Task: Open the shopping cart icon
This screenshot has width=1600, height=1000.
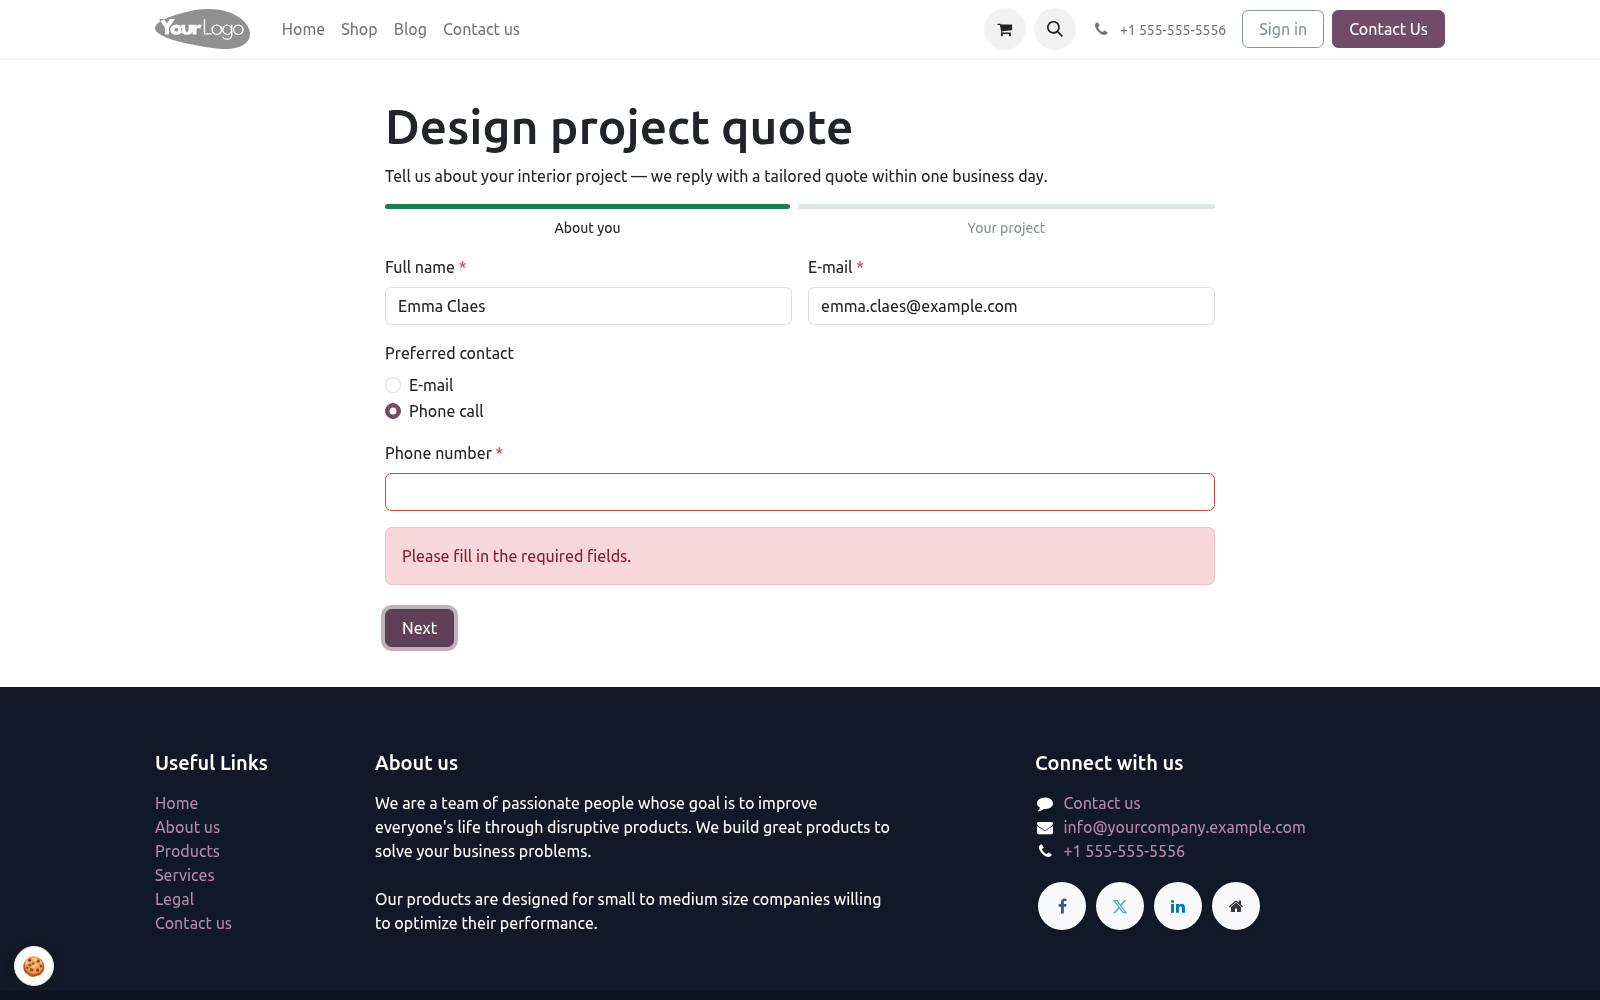Action: (x=1005, y=29)
